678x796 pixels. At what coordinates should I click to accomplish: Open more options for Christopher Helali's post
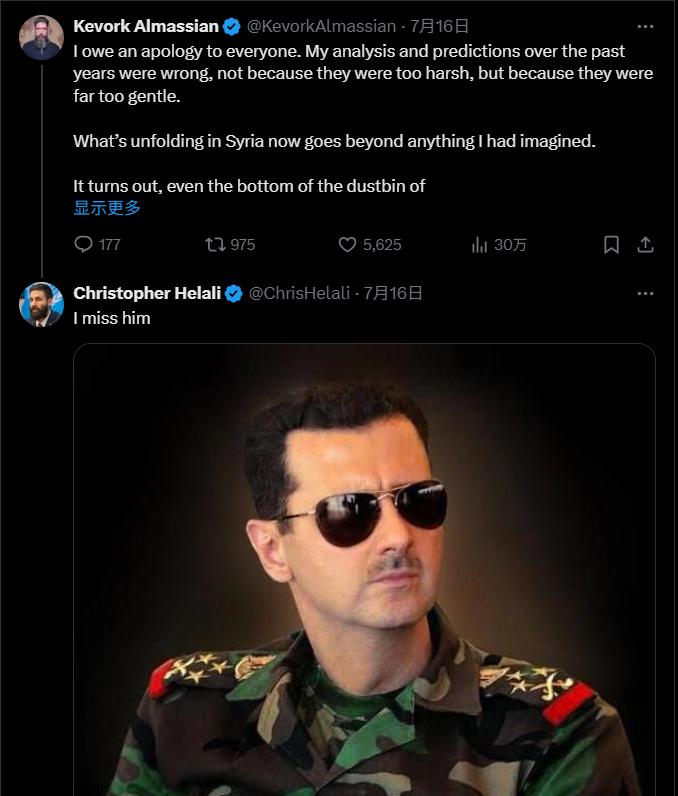point(645,293)
